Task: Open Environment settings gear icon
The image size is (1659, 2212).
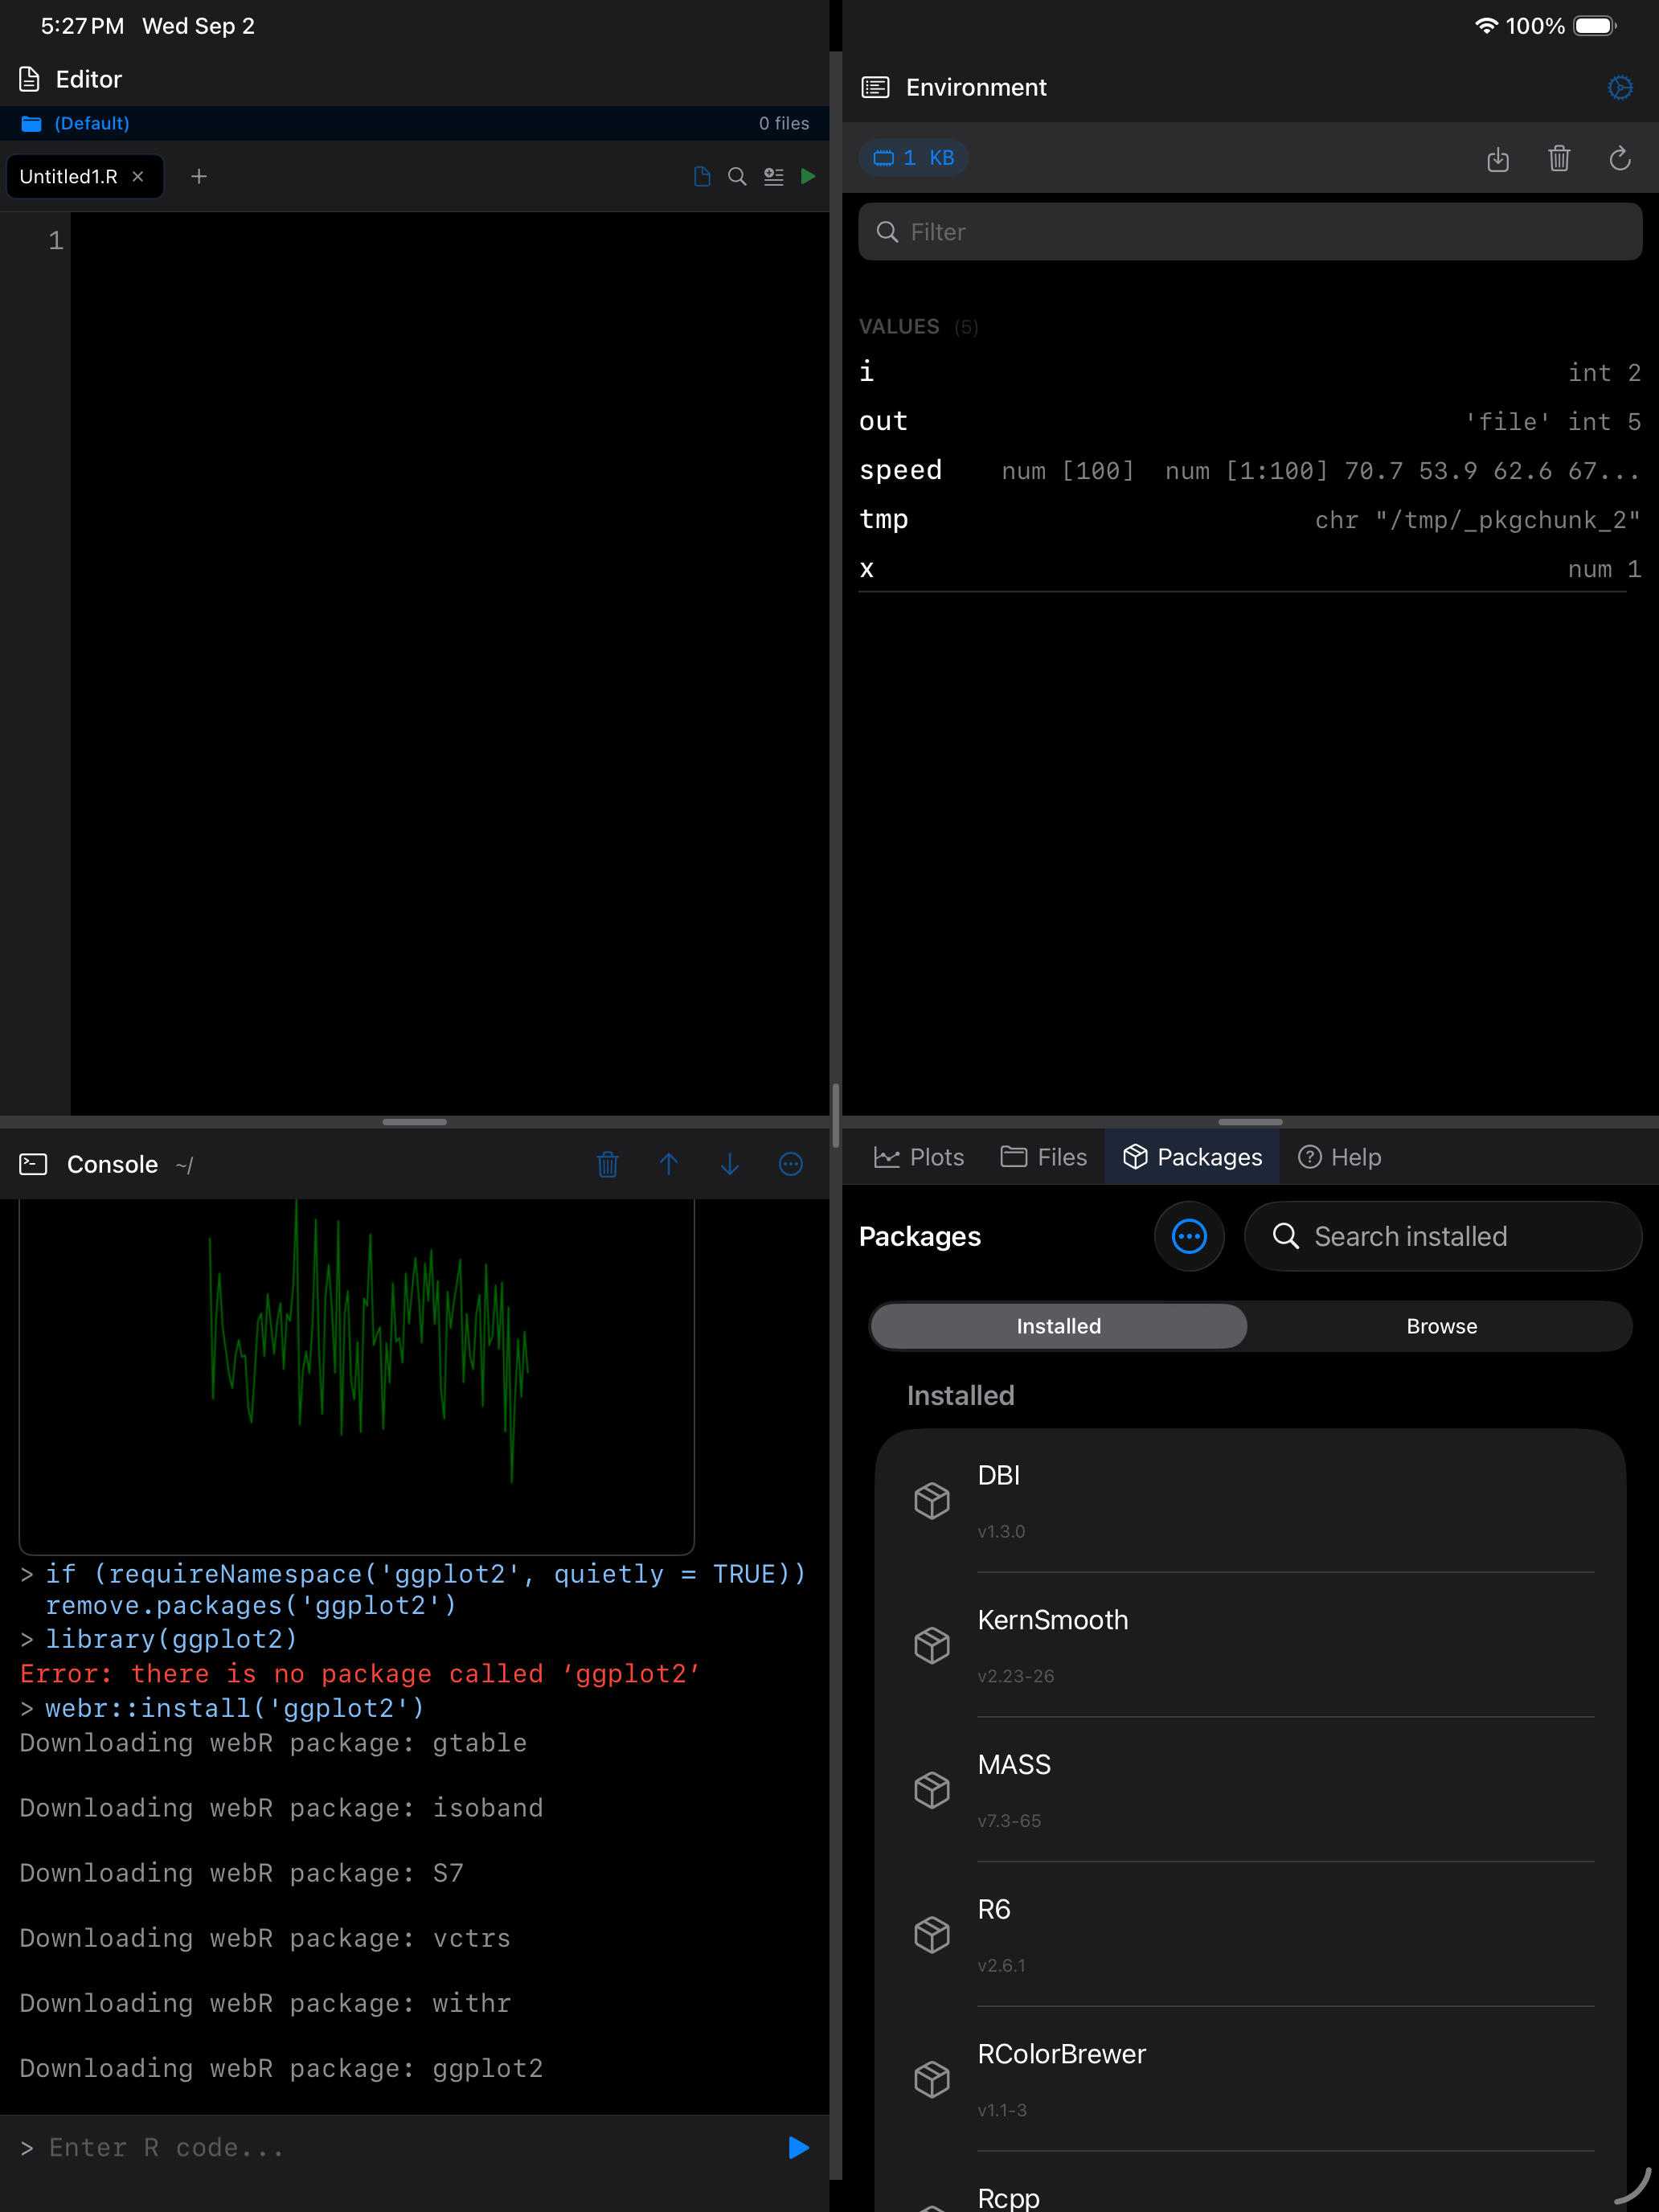Action: [x=1620, y=88]
